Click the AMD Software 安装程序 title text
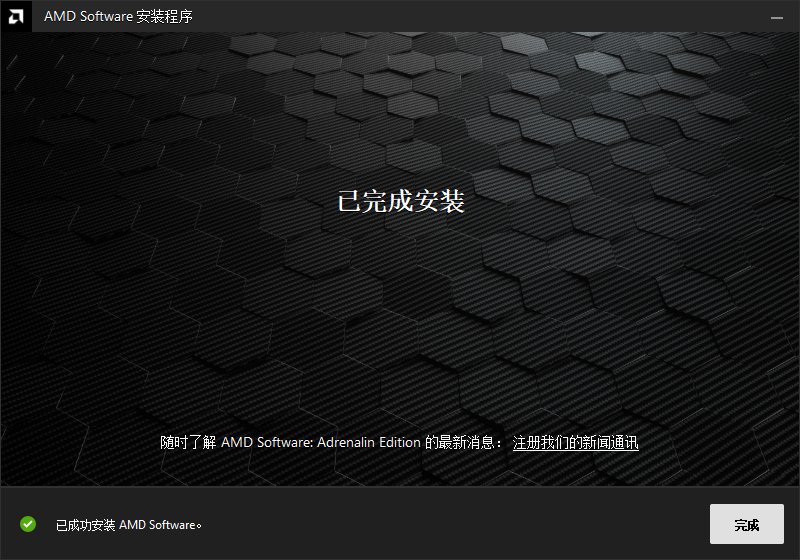The height and width of the screenshot is (560, 800). point(118,16)
